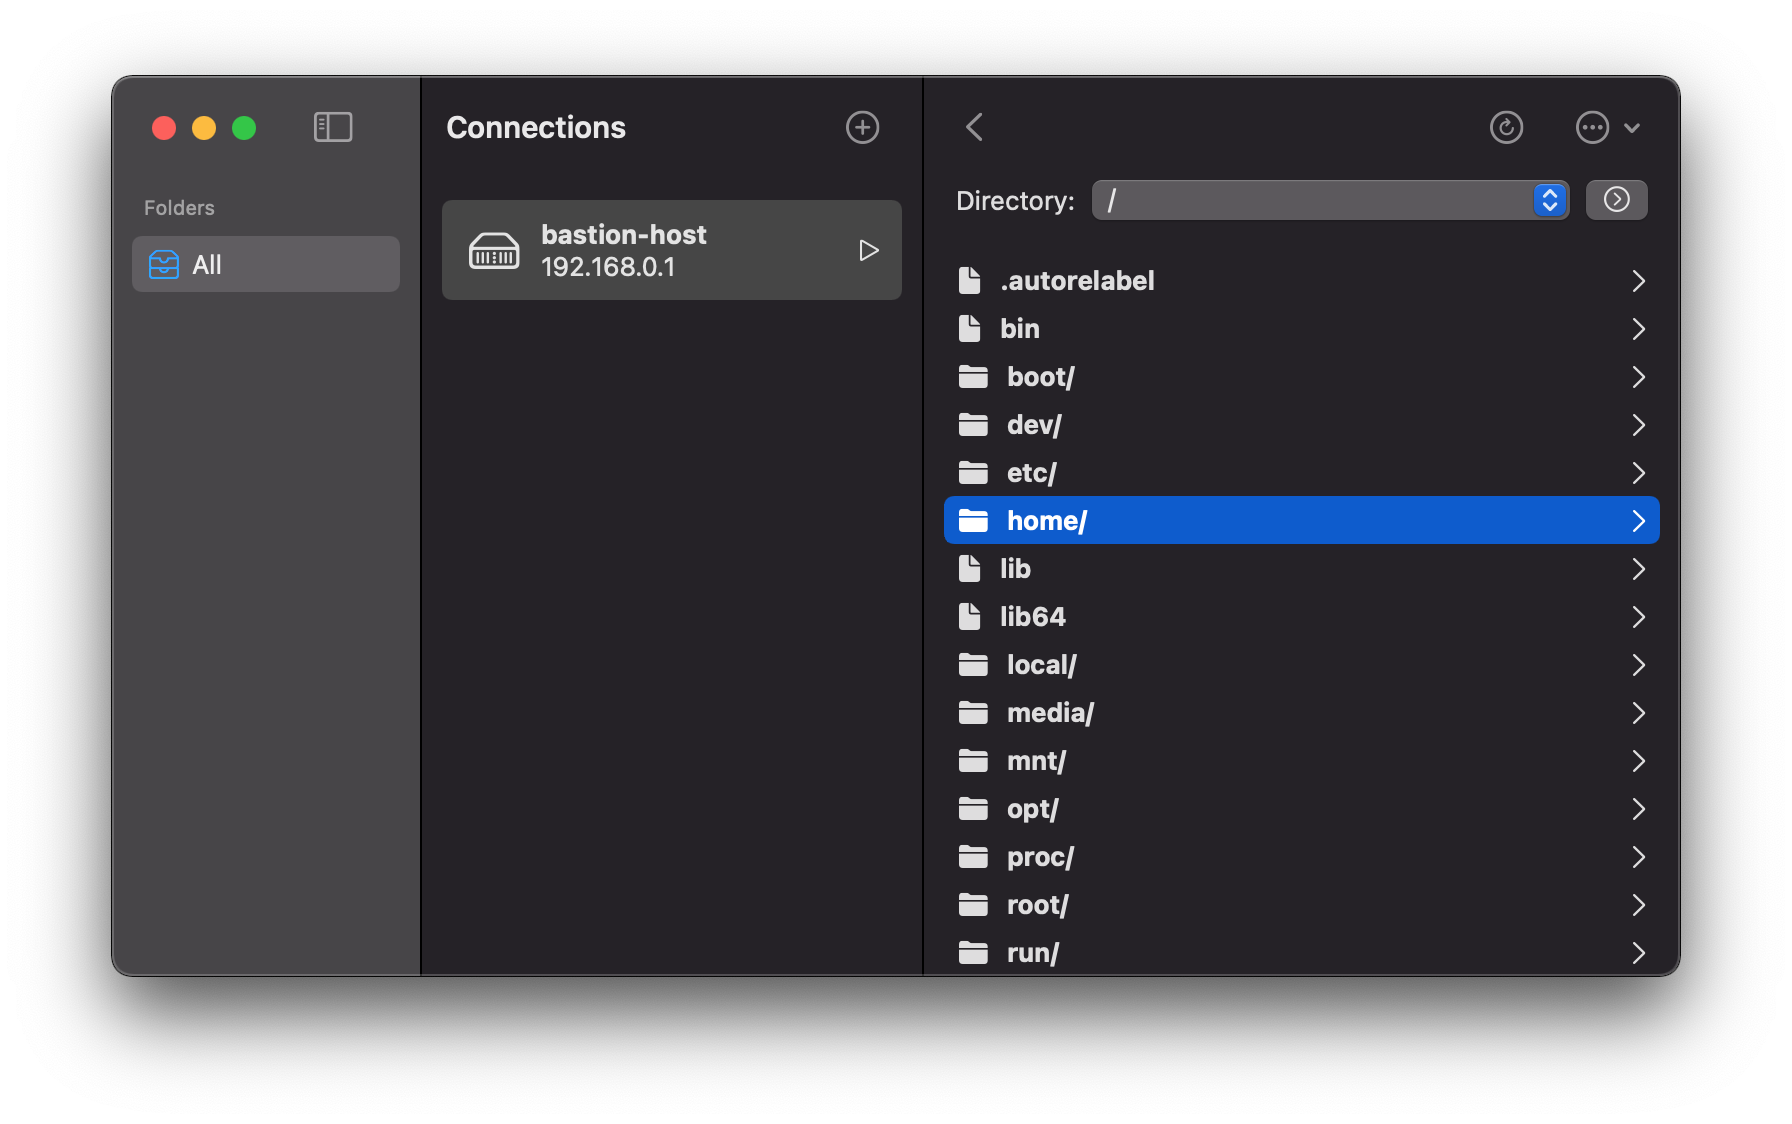
Task: Click the .autorelabel file icon
Action: [x=969, y=281]
